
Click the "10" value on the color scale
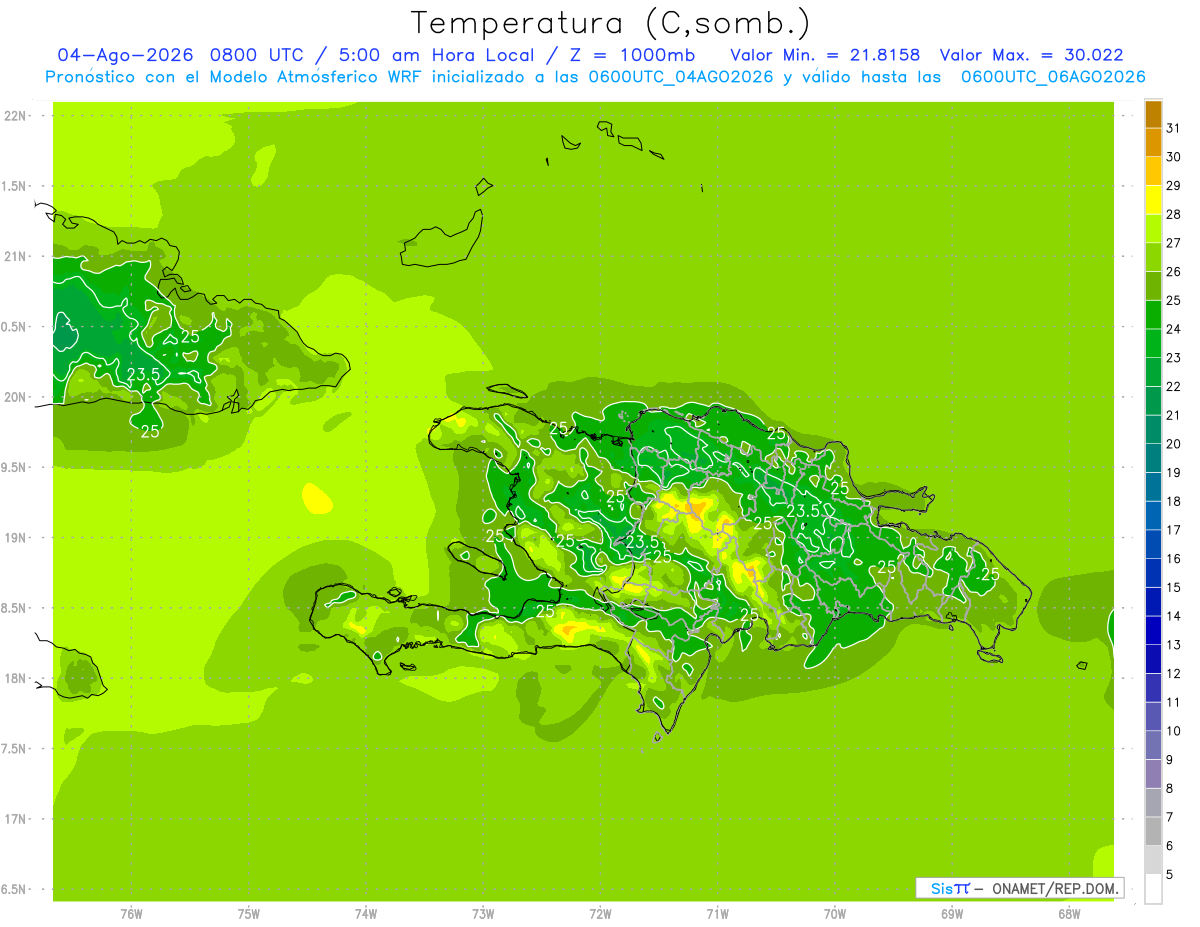click(1174, 731)
